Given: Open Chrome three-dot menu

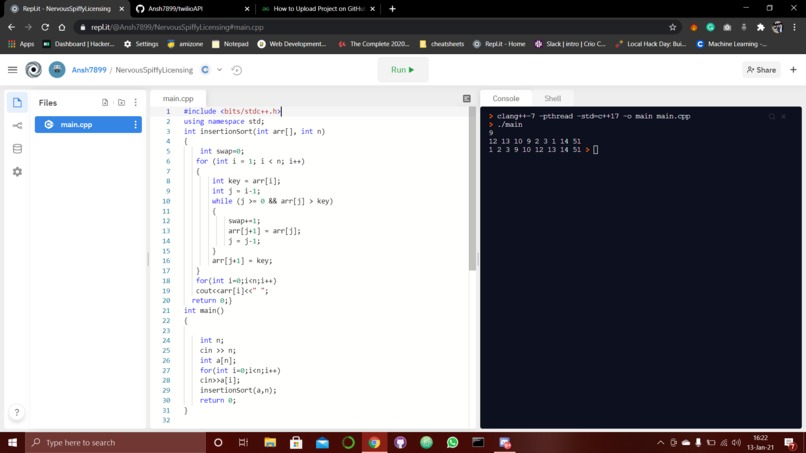Looking at the screenshot, I should pyautogui.click(x=794, y=27).
